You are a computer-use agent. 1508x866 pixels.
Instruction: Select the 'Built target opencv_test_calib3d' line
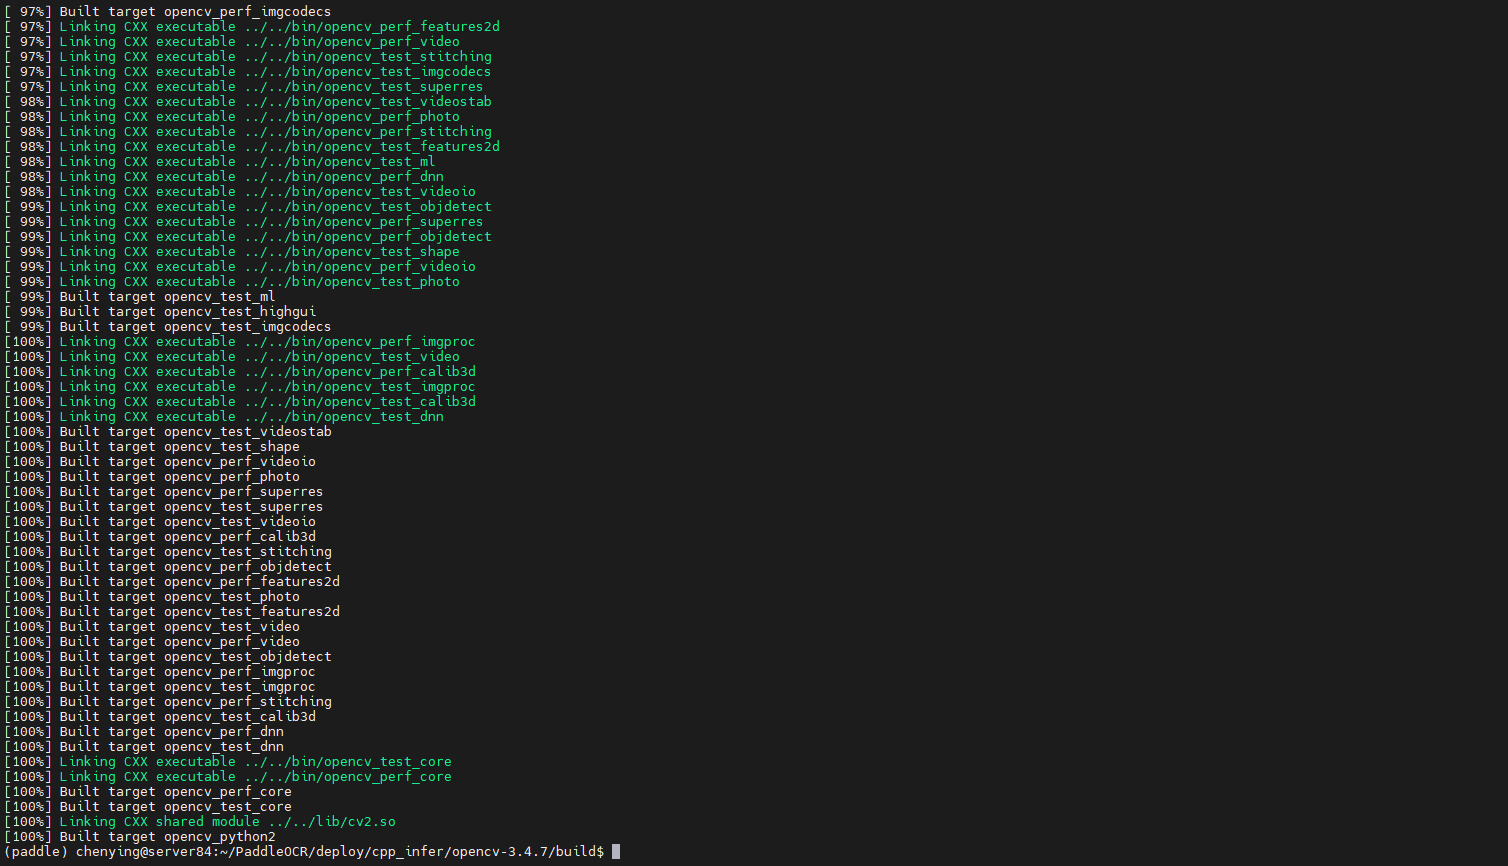tap(160, 717)
